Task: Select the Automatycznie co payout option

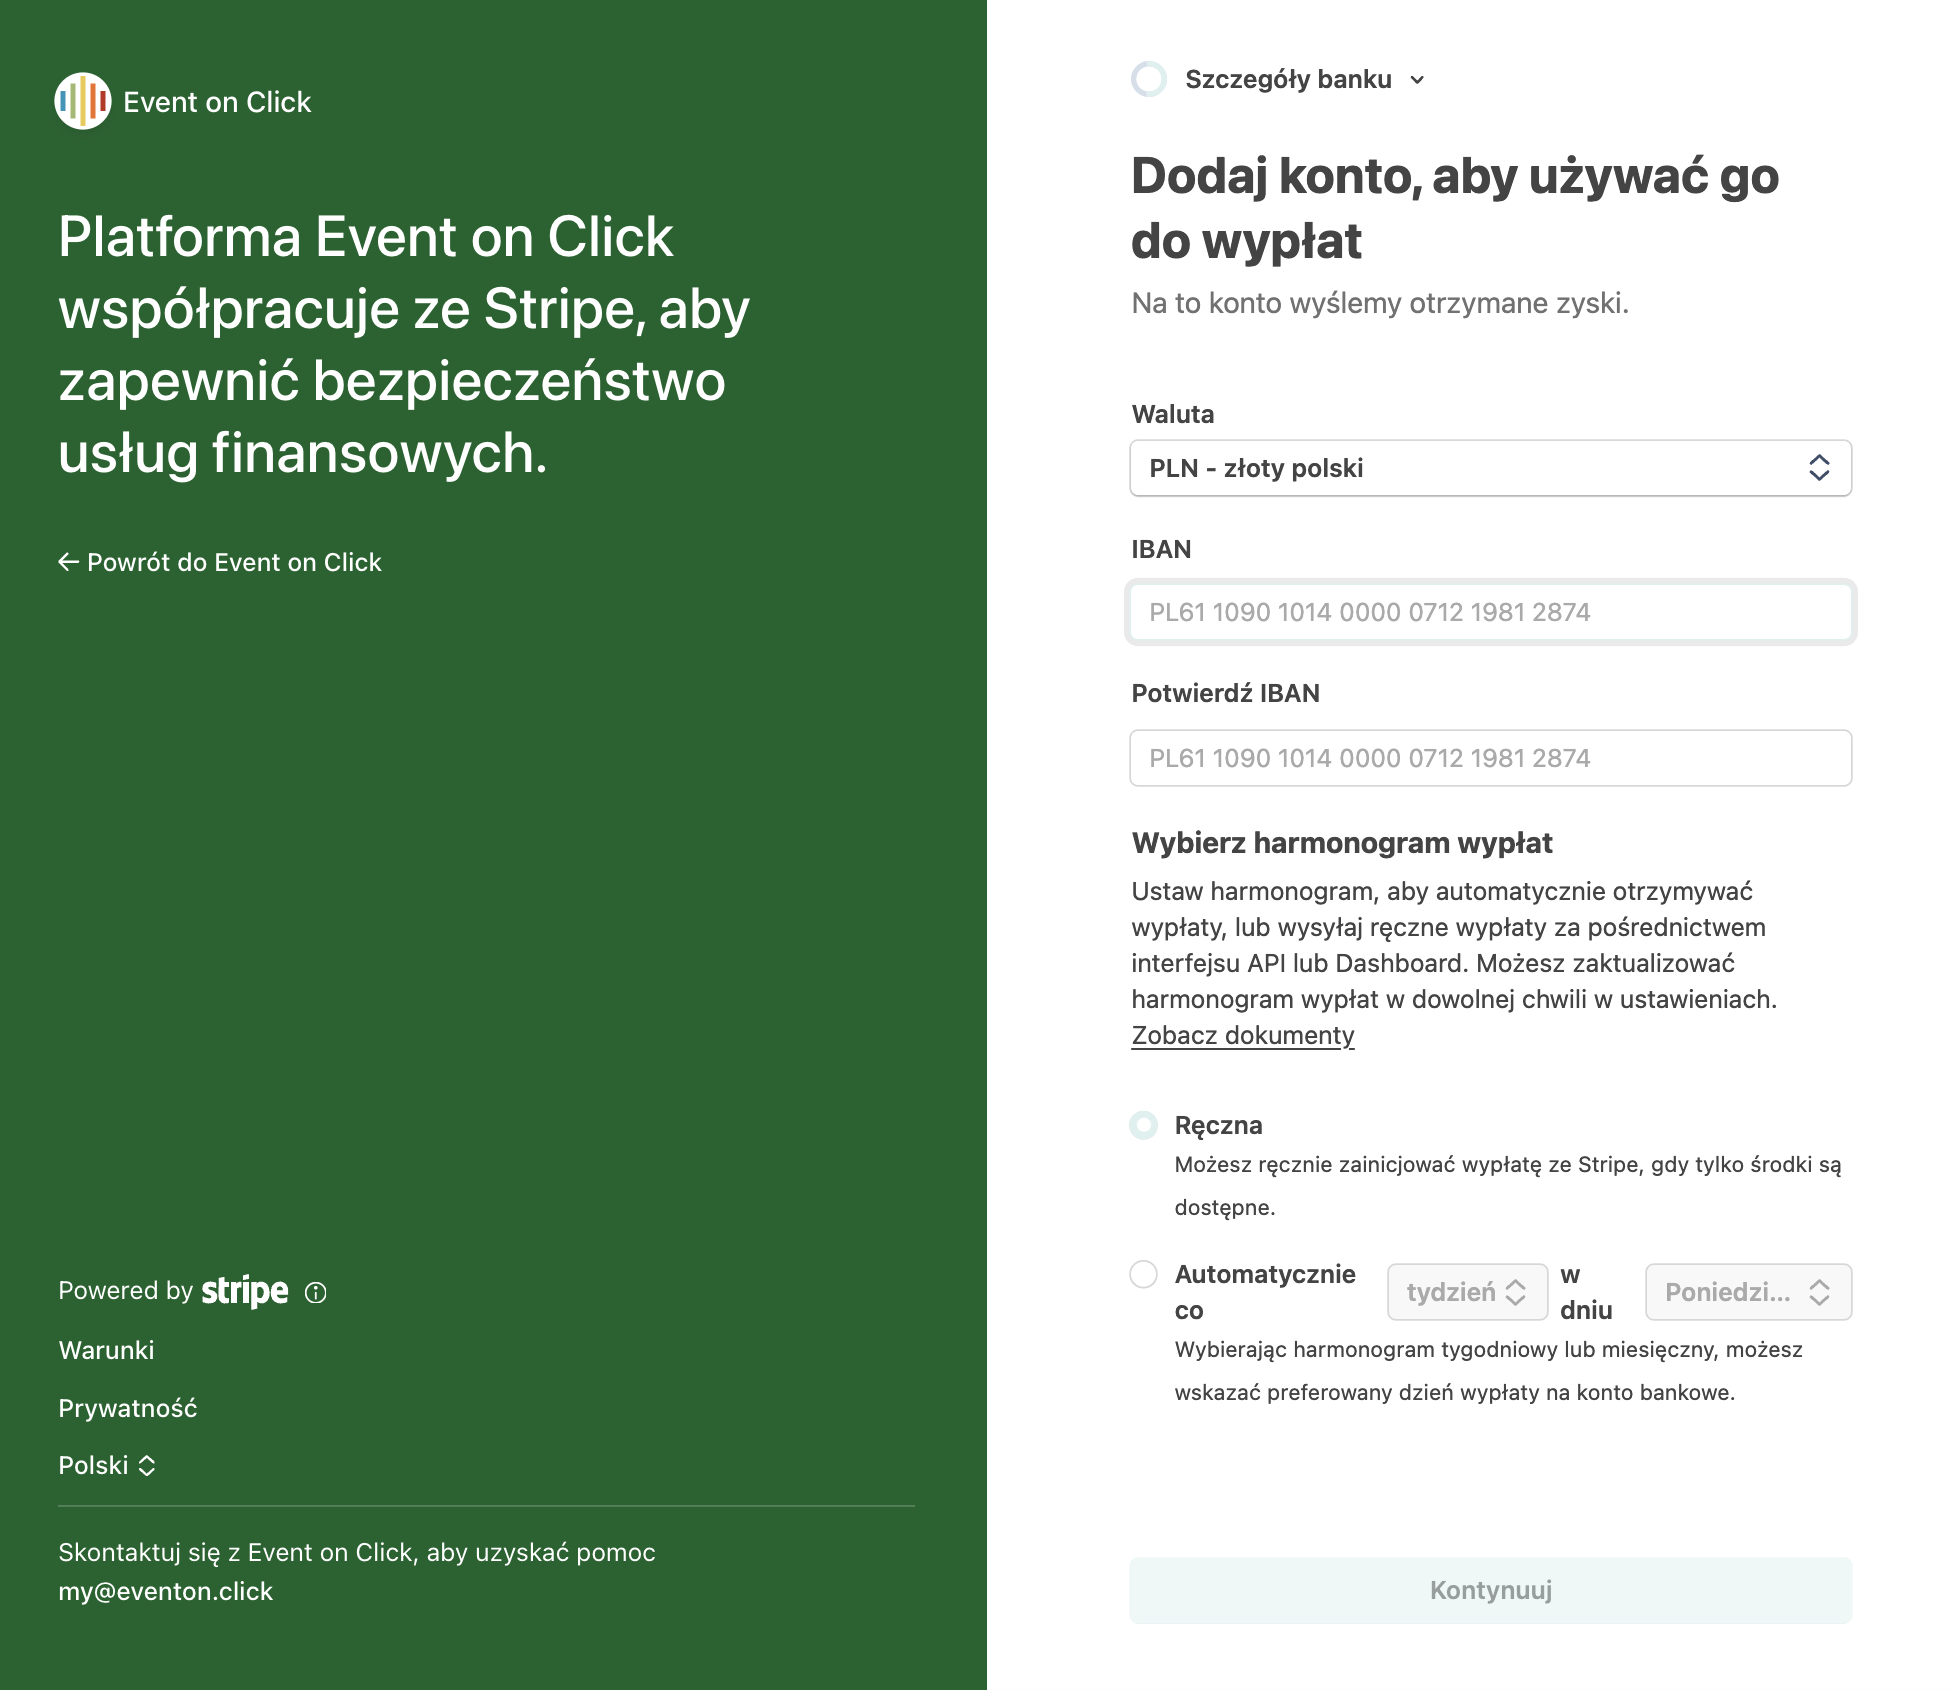Action: [x=1144, y=1274]
